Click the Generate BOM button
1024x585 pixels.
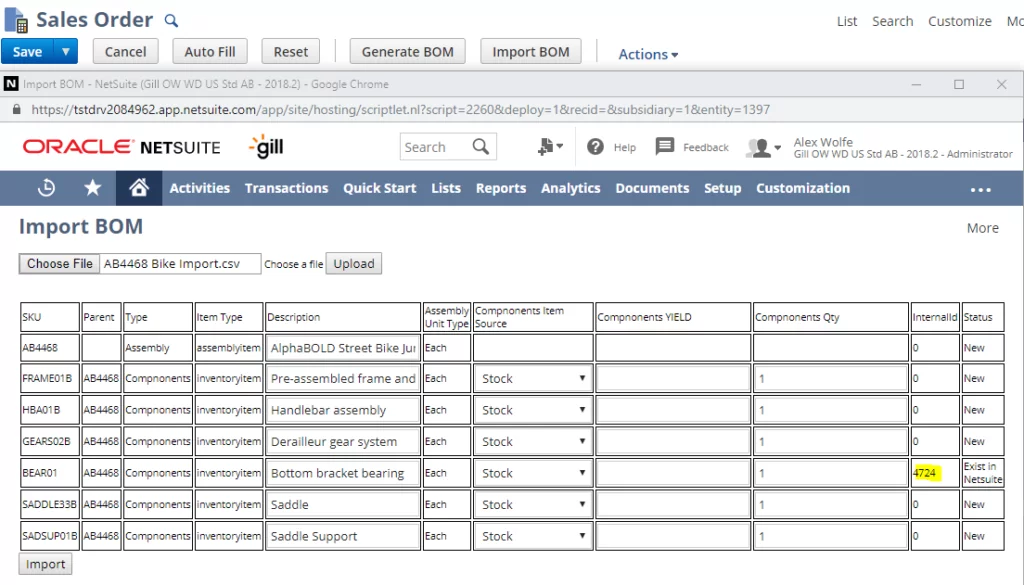(408, 52)
